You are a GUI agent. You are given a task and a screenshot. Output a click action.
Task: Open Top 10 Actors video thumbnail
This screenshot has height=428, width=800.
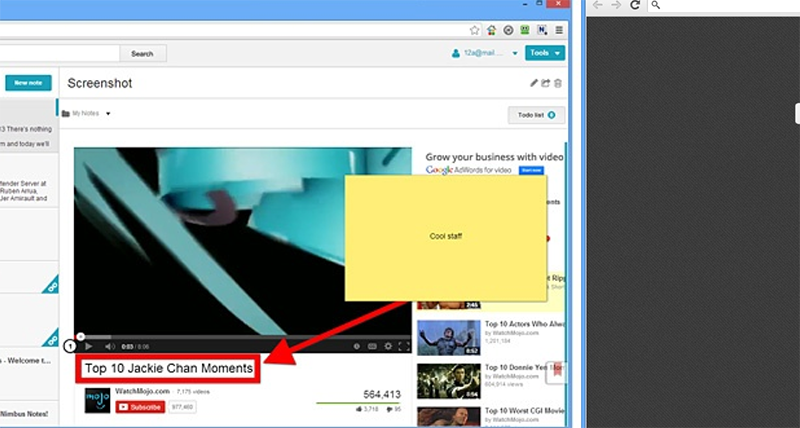click(449, 338)
